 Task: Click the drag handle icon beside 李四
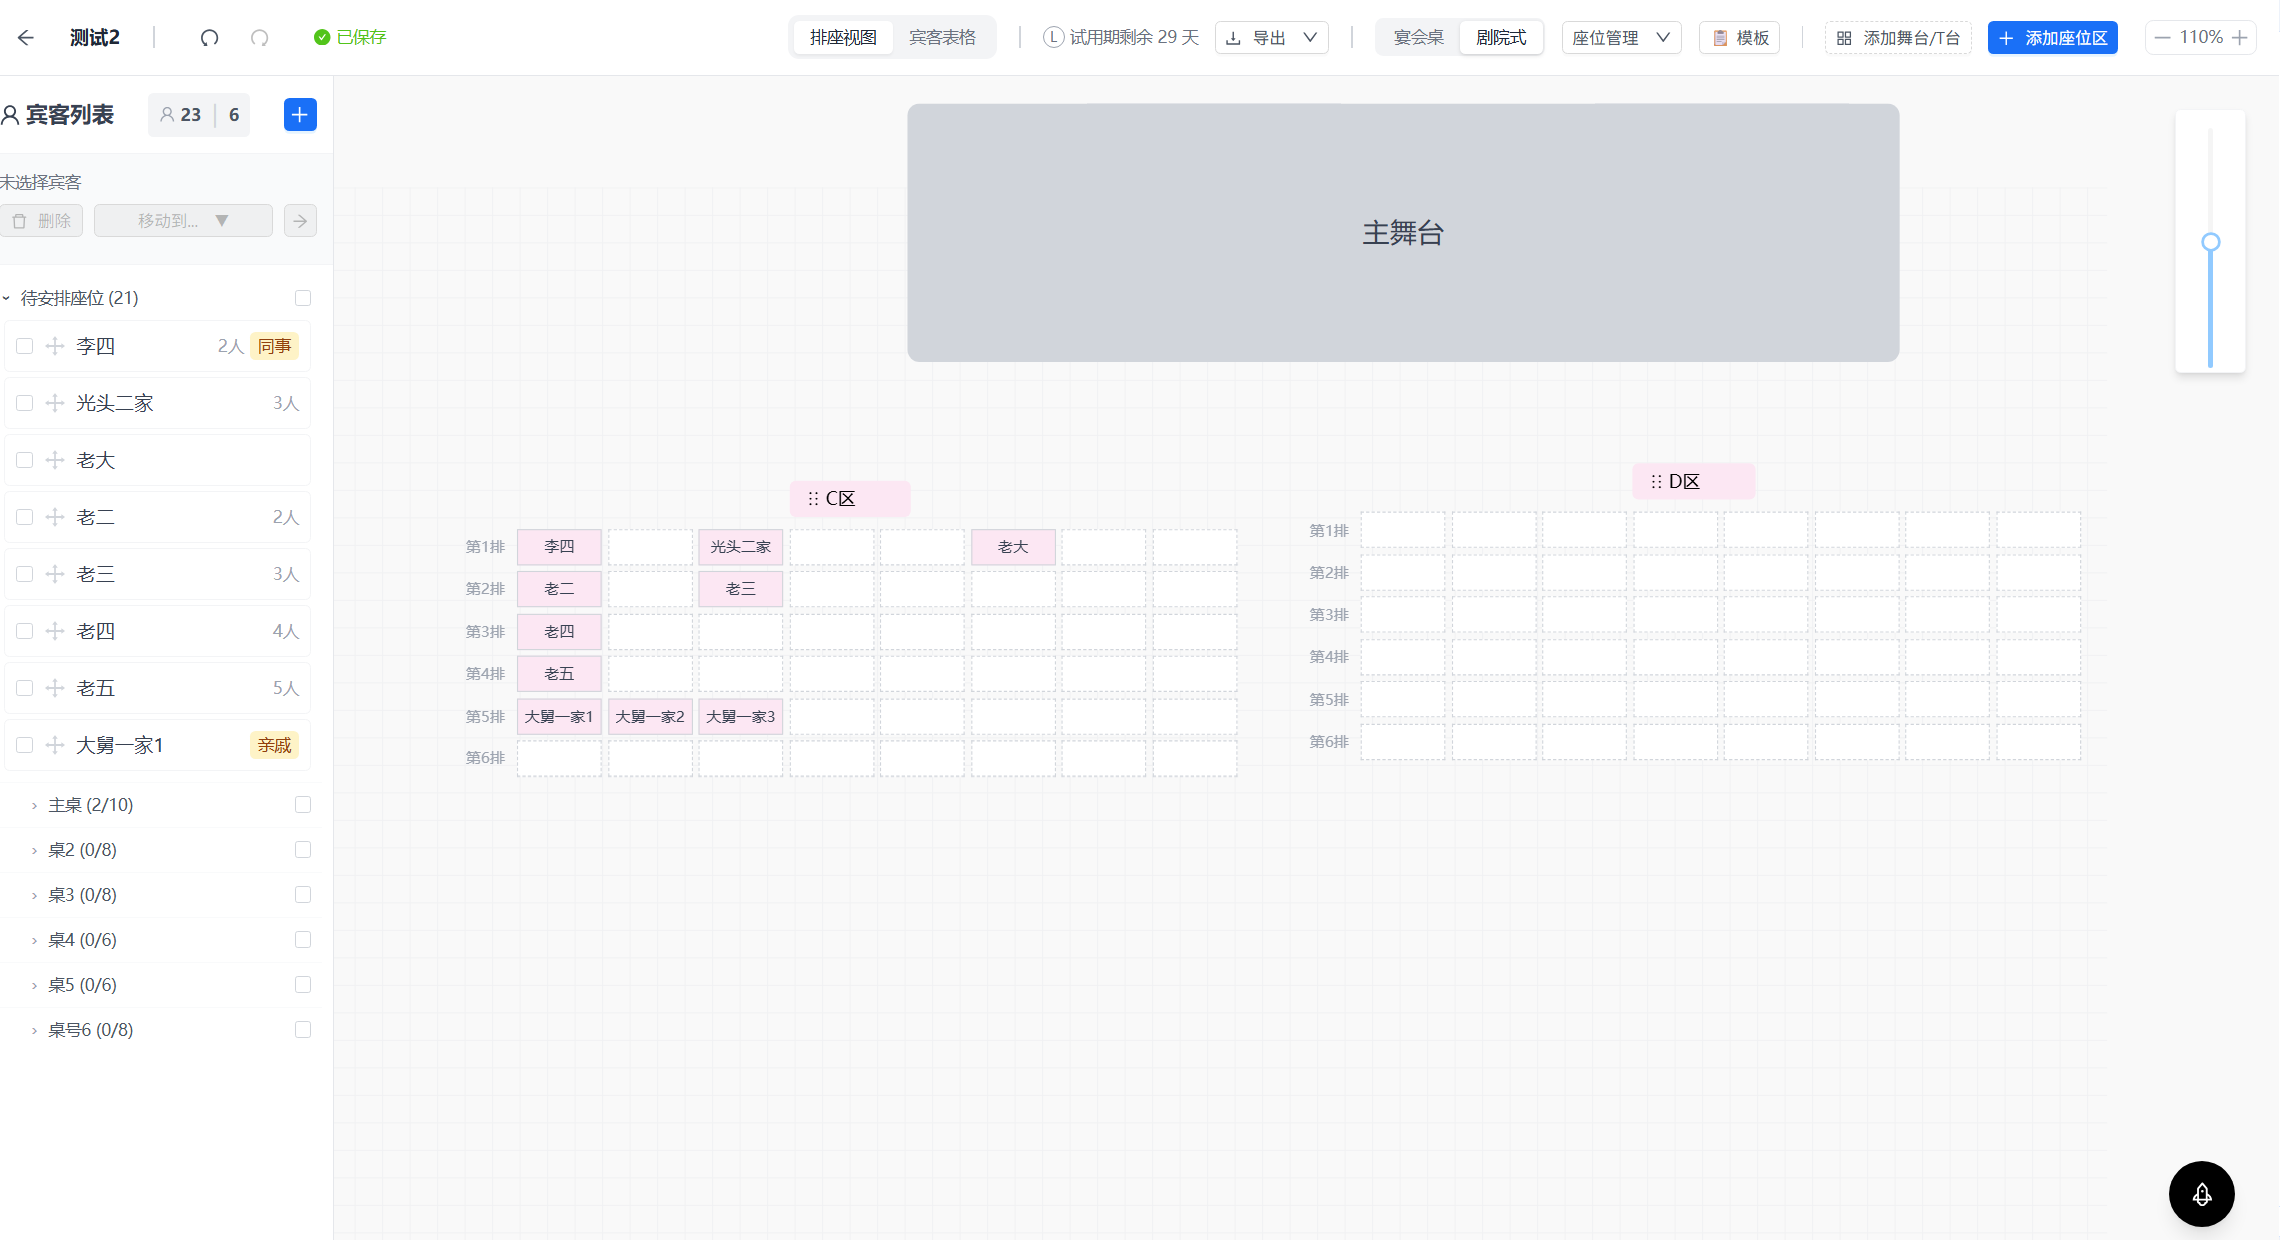coord(55,346)
